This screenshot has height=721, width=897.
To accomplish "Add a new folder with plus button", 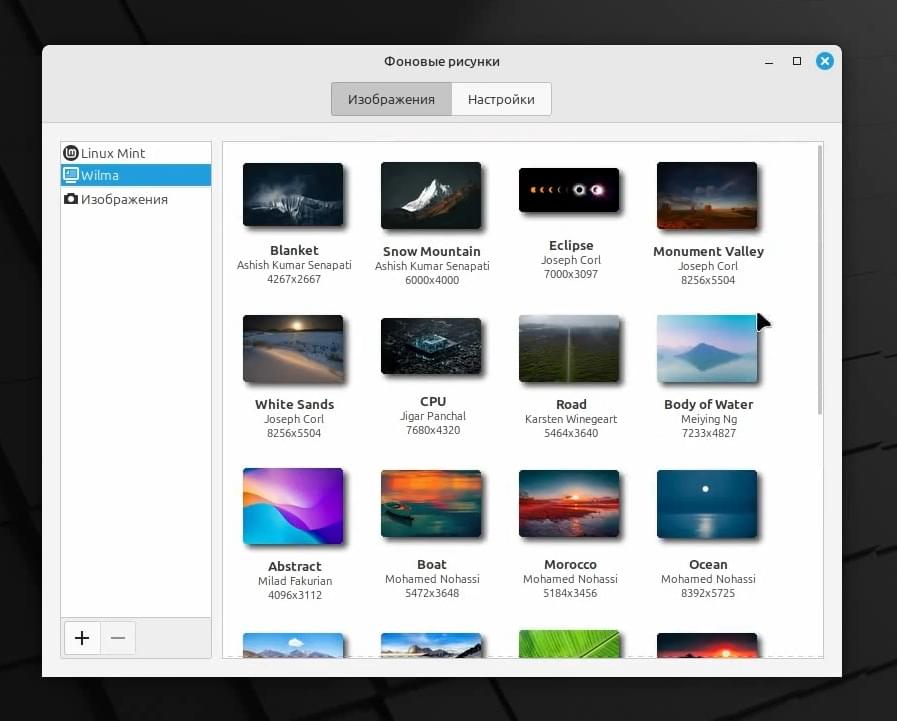I will coord(82,637).
